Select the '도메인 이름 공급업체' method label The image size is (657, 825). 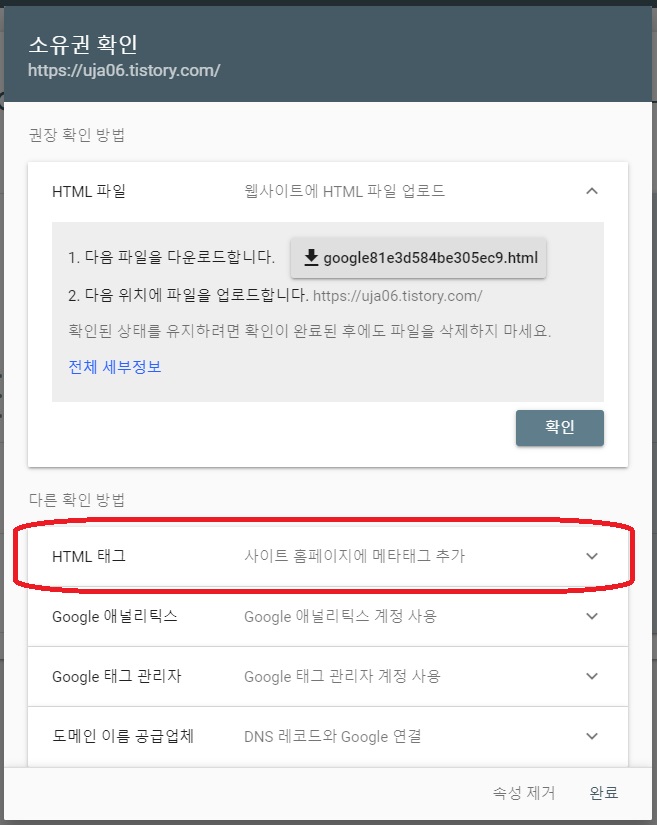tap(123, 736)
